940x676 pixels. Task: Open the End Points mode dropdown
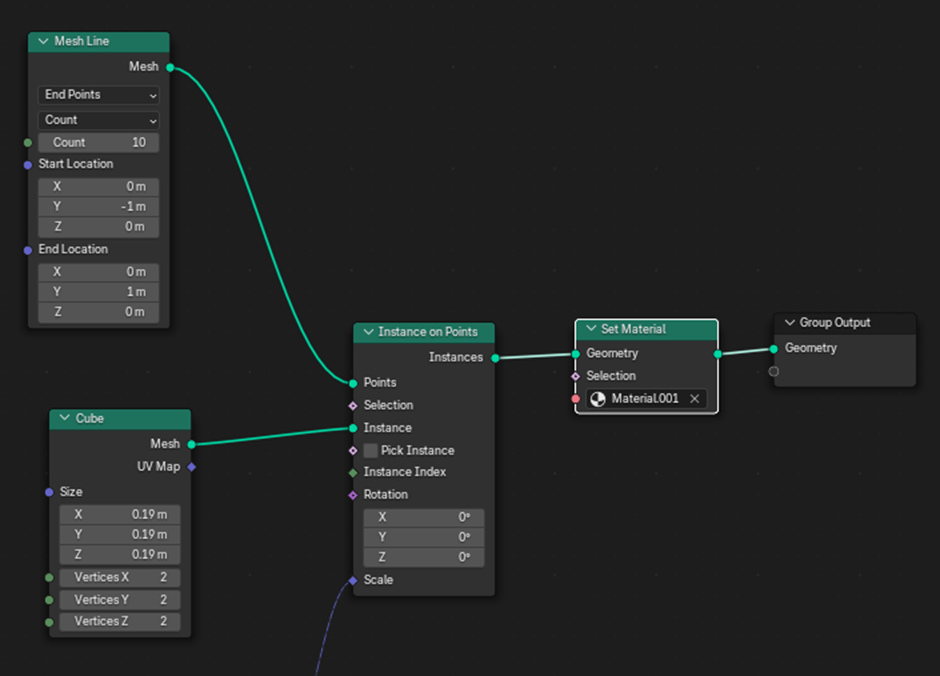click(x=99, y=95)
